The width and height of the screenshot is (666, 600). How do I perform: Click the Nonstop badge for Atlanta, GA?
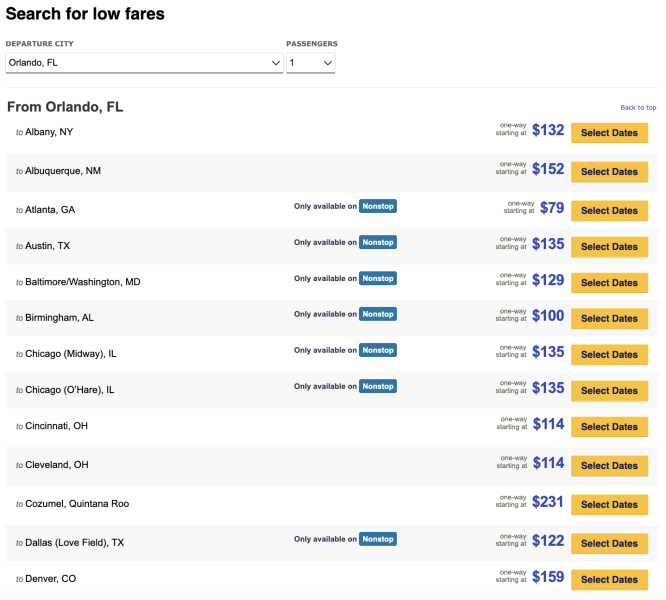coord(378,206)
